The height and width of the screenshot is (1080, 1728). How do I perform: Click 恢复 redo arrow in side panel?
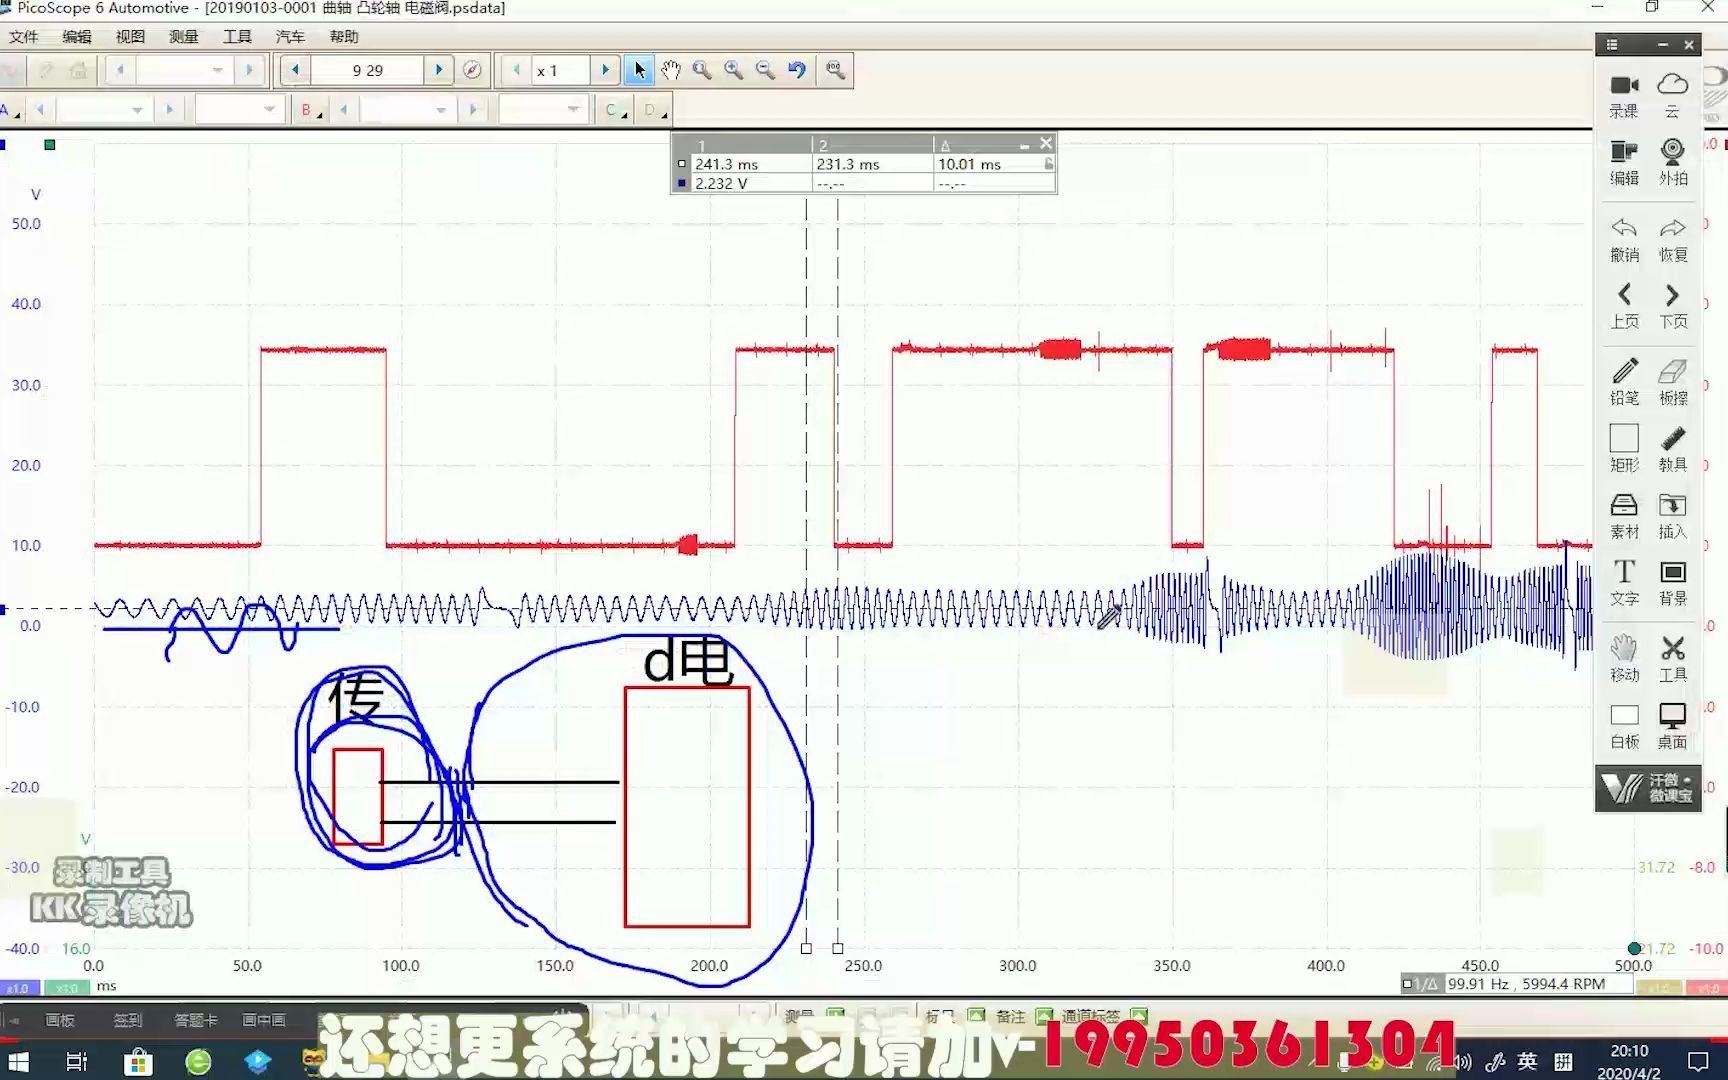[x=1673, y=240]
